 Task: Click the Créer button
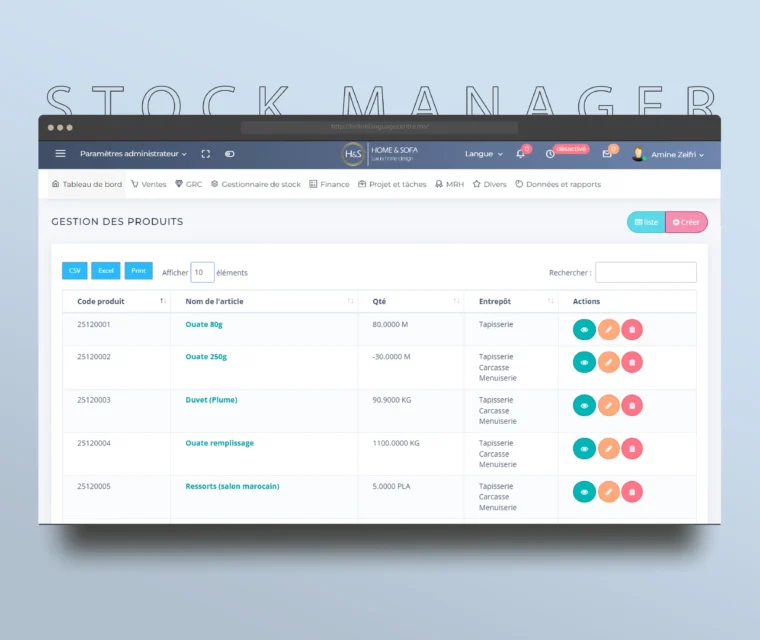click(686, 222)
